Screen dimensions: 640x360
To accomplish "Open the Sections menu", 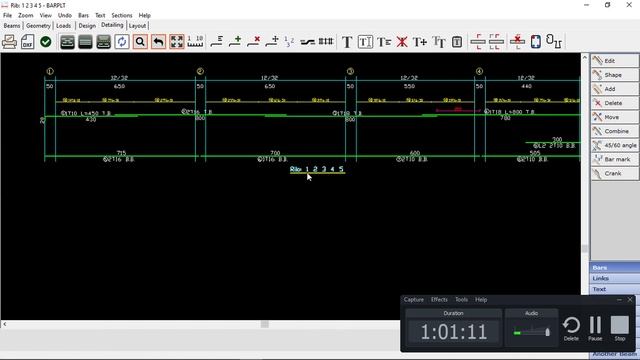I will pyautogui.click(x=122, y=15).
